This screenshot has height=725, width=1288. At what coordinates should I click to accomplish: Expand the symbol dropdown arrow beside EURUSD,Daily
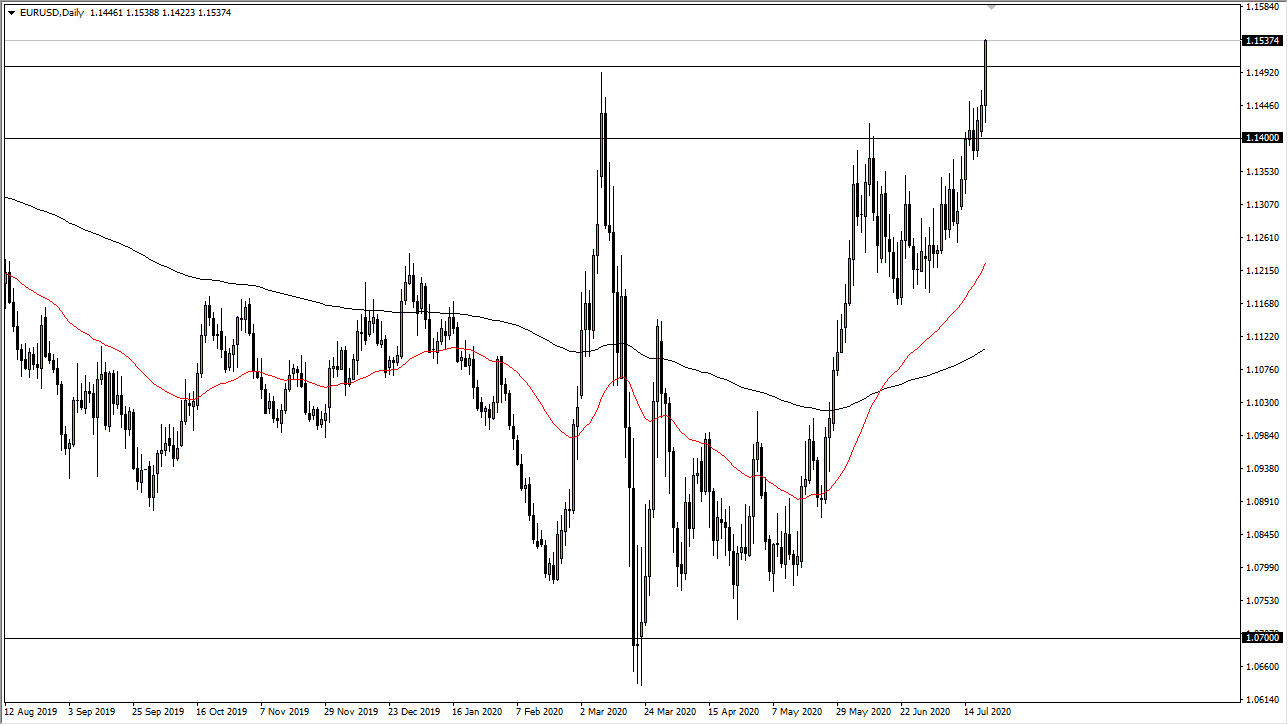pyautogui.click(x=10, y=12)
